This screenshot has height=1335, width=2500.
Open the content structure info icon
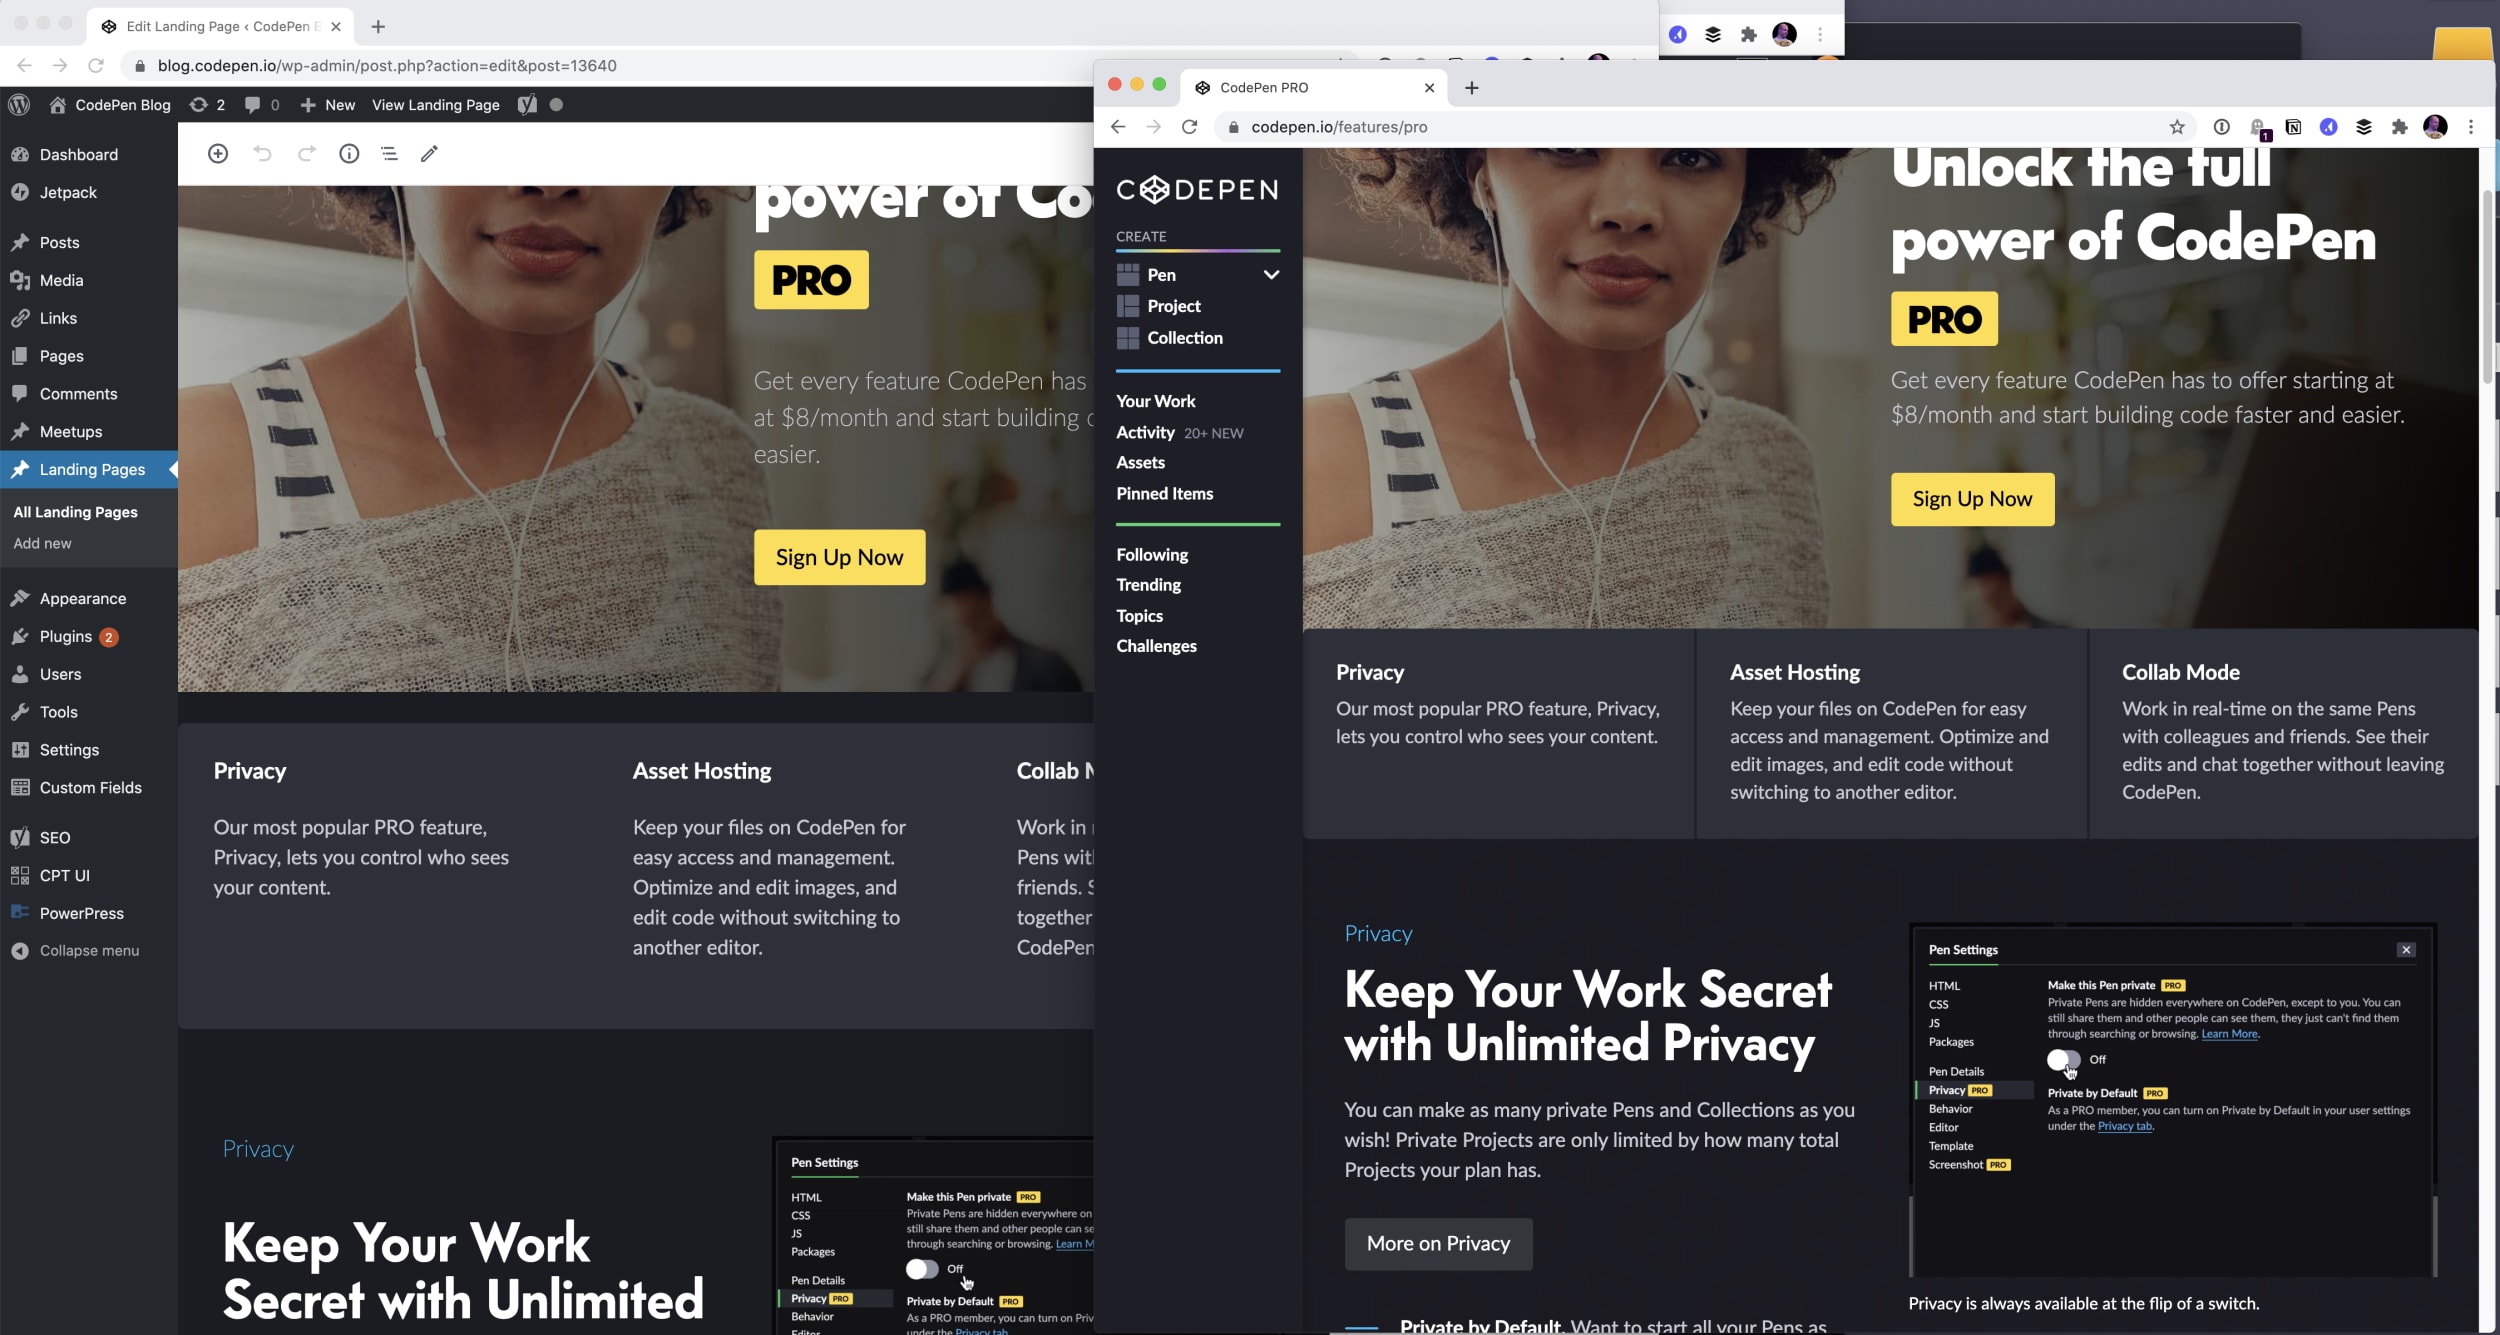(349, 153)
